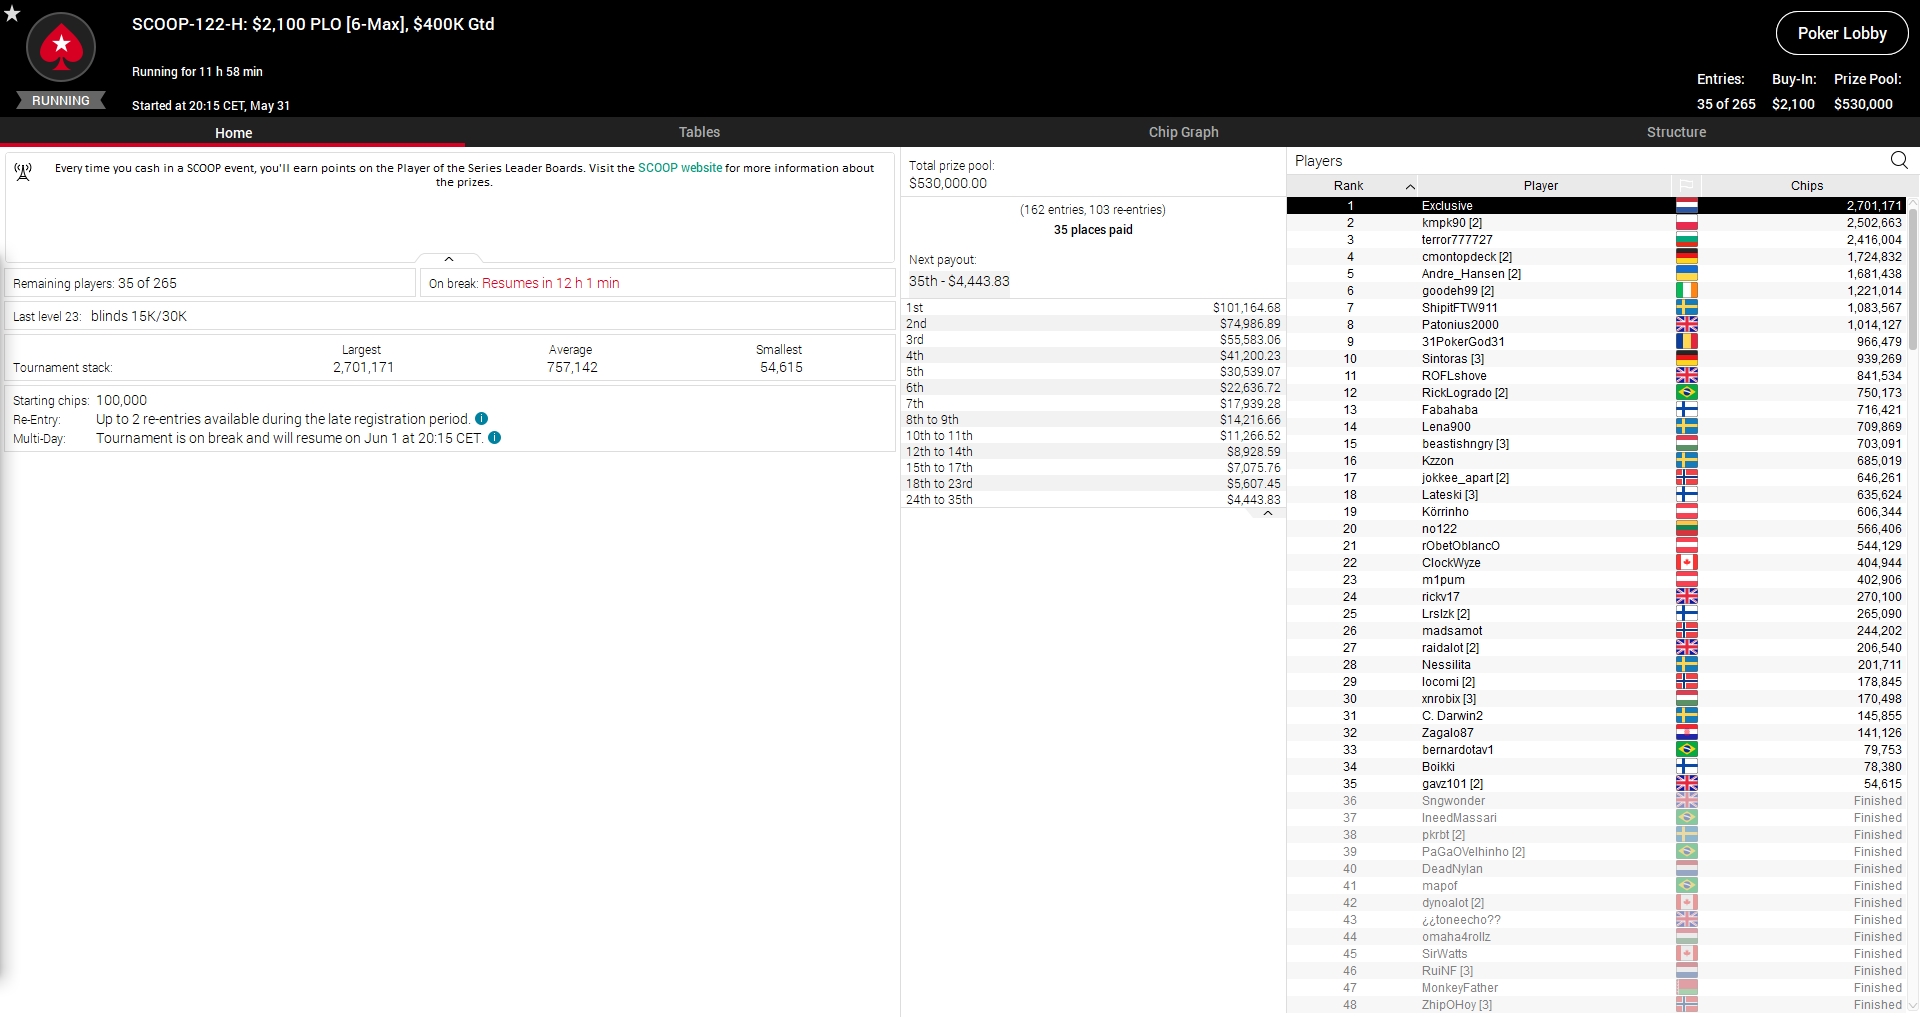Click the flag next to RickLogrado [2]
Image resolution: width=1920 pixels, height=1017 pixels.
pos(1686,393)
